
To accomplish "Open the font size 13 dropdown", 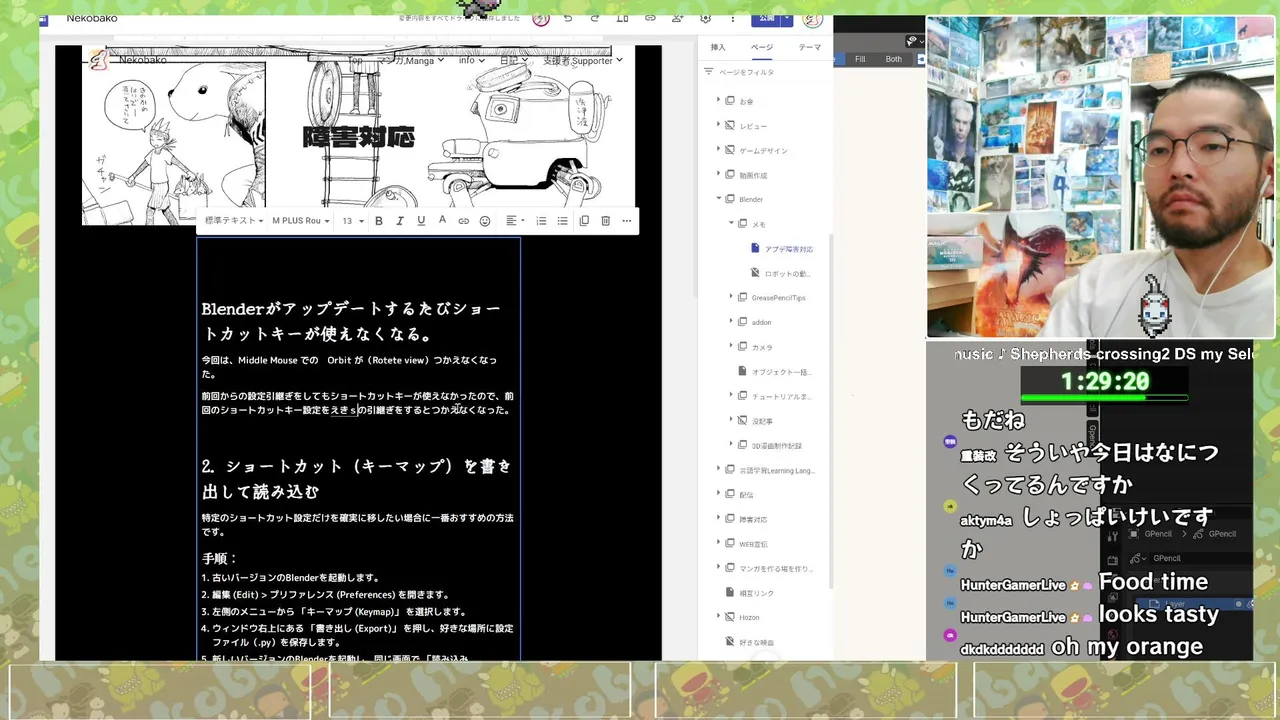I will [353, 221].
